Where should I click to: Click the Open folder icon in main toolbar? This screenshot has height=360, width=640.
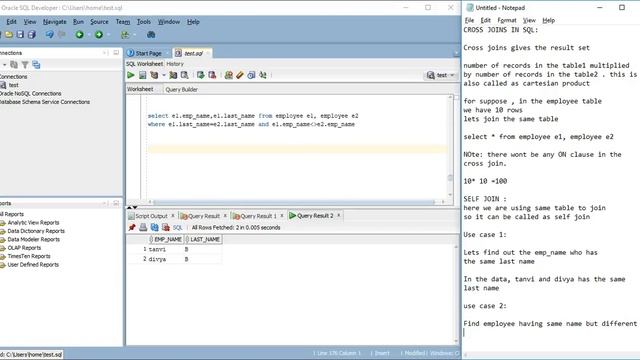pos(9,35)
